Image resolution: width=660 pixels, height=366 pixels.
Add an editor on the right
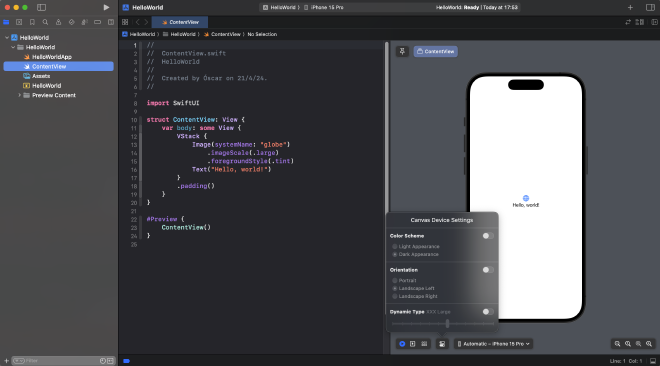click(655, 22)
